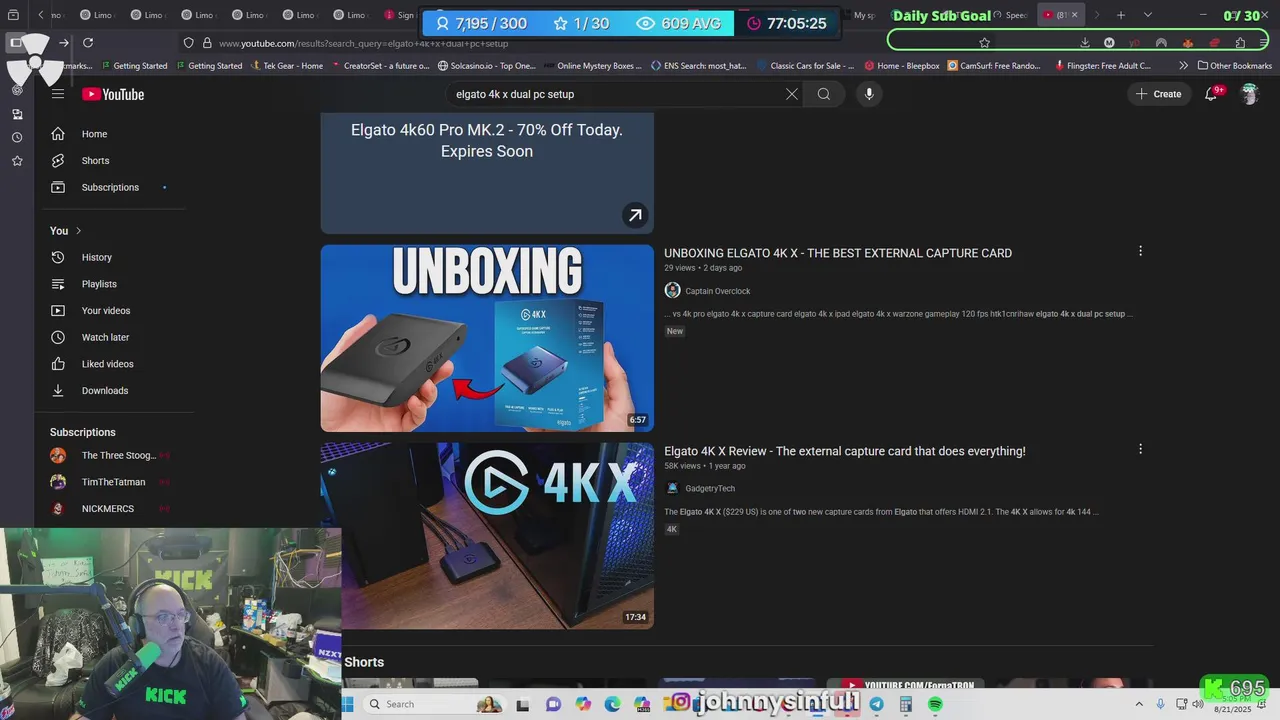
Task: Open the YouTube notifications bell
Action: click(1211, 94)
